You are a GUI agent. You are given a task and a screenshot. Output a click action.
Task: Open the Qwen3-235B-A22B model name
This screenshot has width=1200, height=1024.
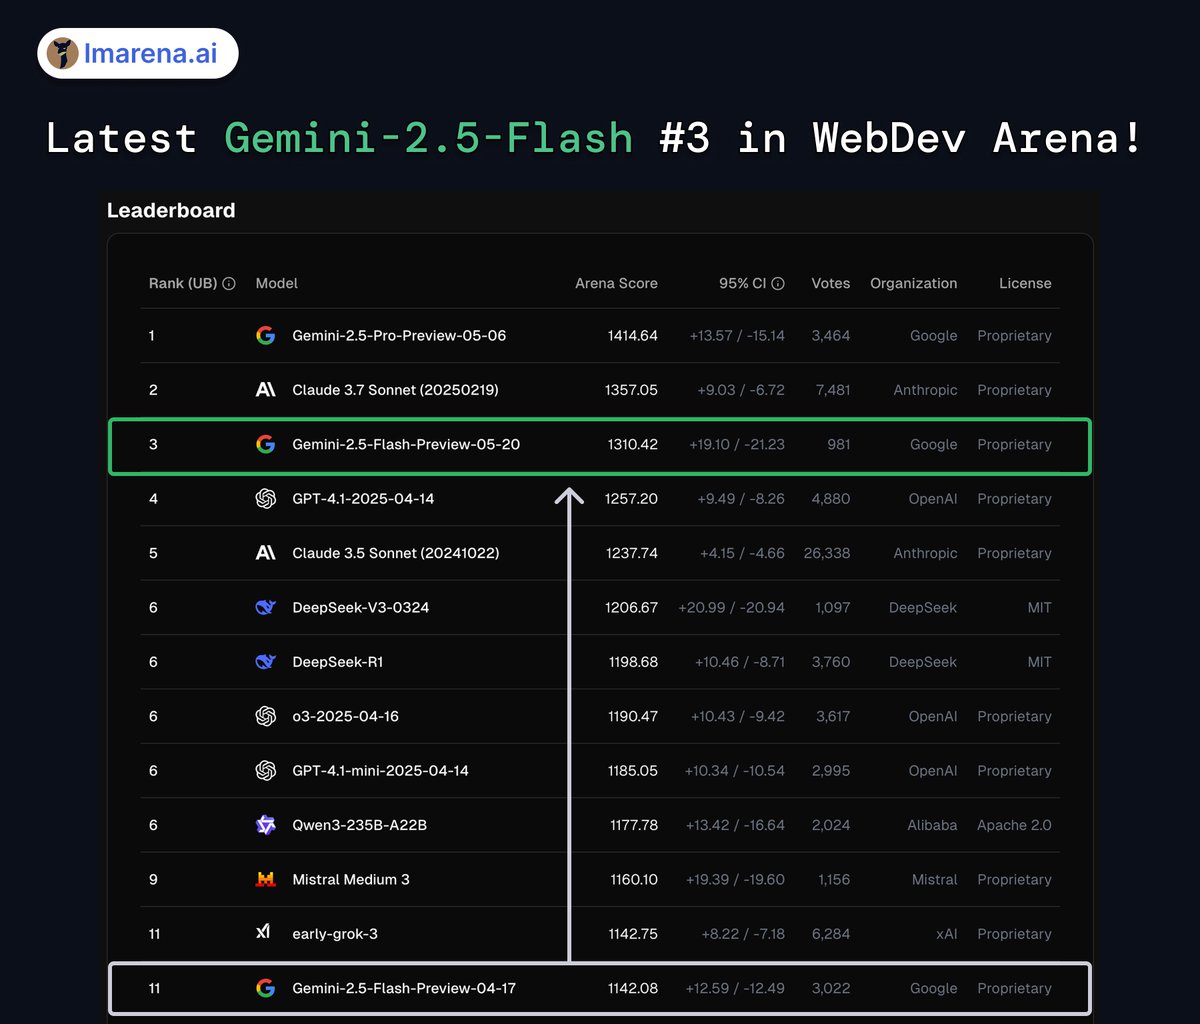pos(360,825)
